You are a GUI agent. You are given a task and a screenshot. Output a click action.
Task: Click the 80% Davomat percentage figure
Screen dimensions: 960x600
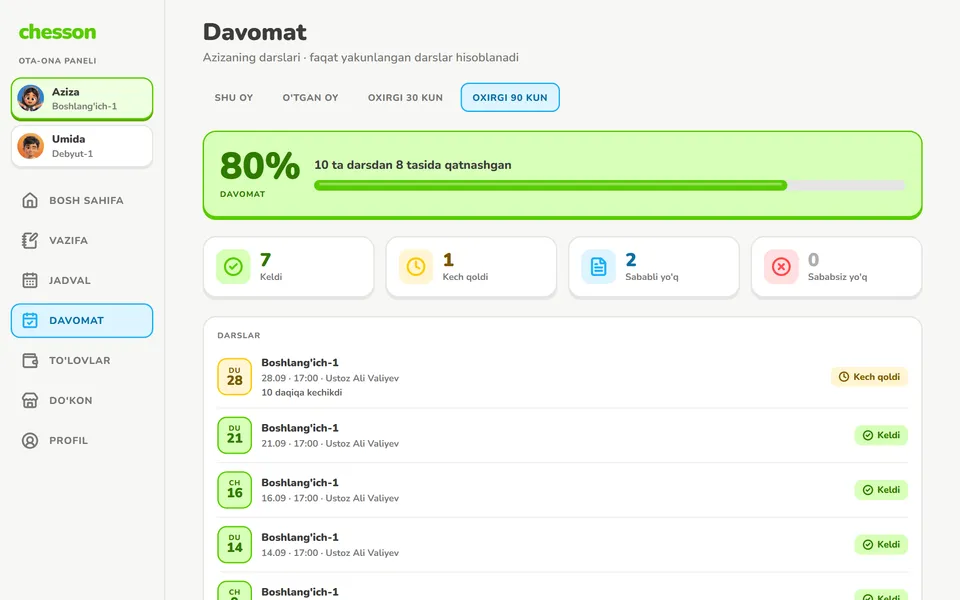(260, 166)
